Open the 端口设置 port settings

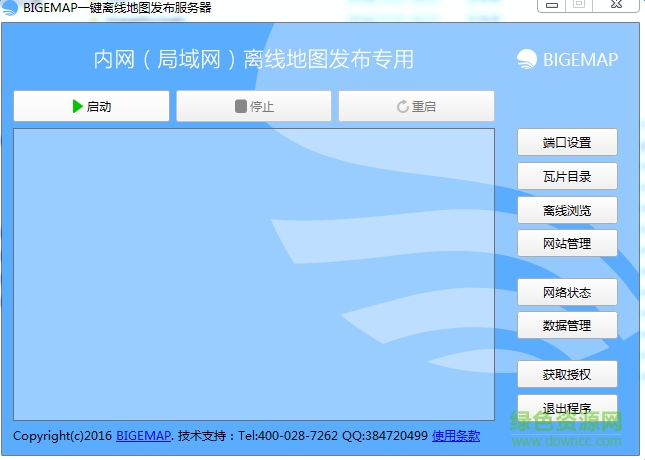567,142
